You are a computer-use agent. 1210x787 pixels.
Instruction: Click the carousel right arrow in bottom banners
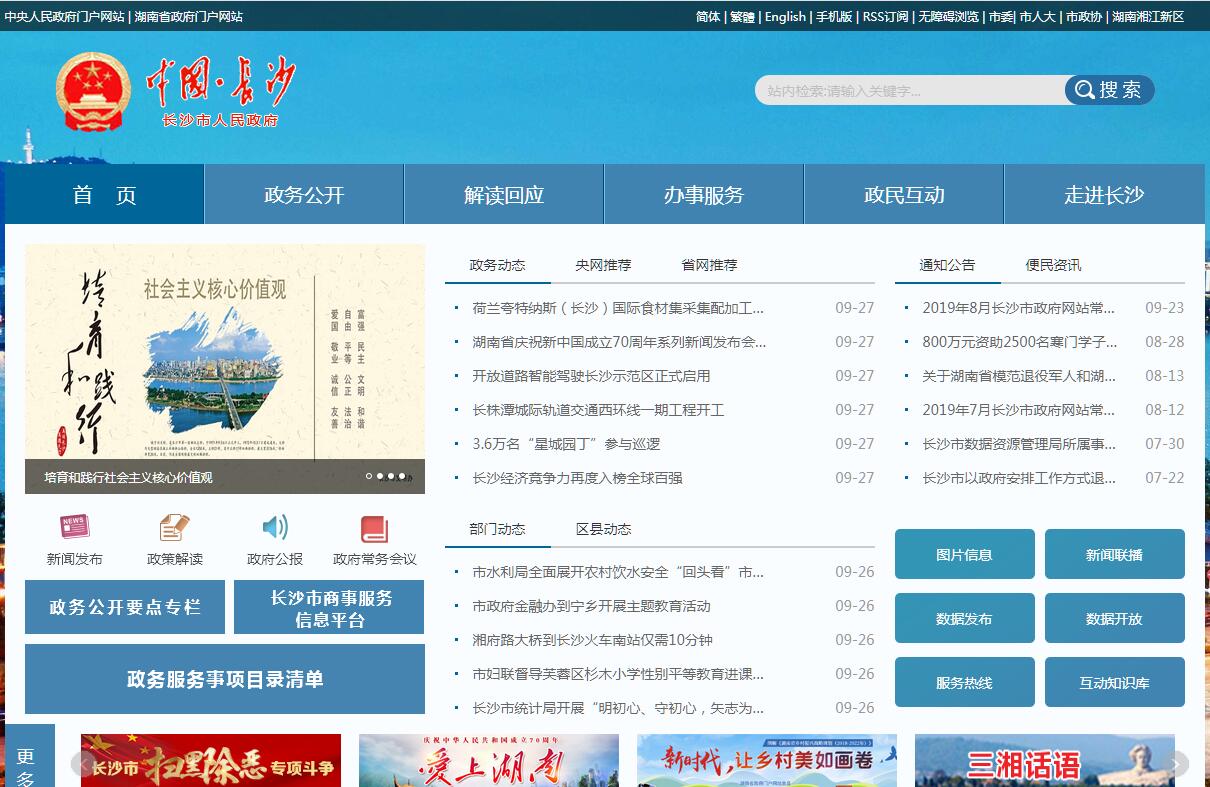coord(1177,765)
